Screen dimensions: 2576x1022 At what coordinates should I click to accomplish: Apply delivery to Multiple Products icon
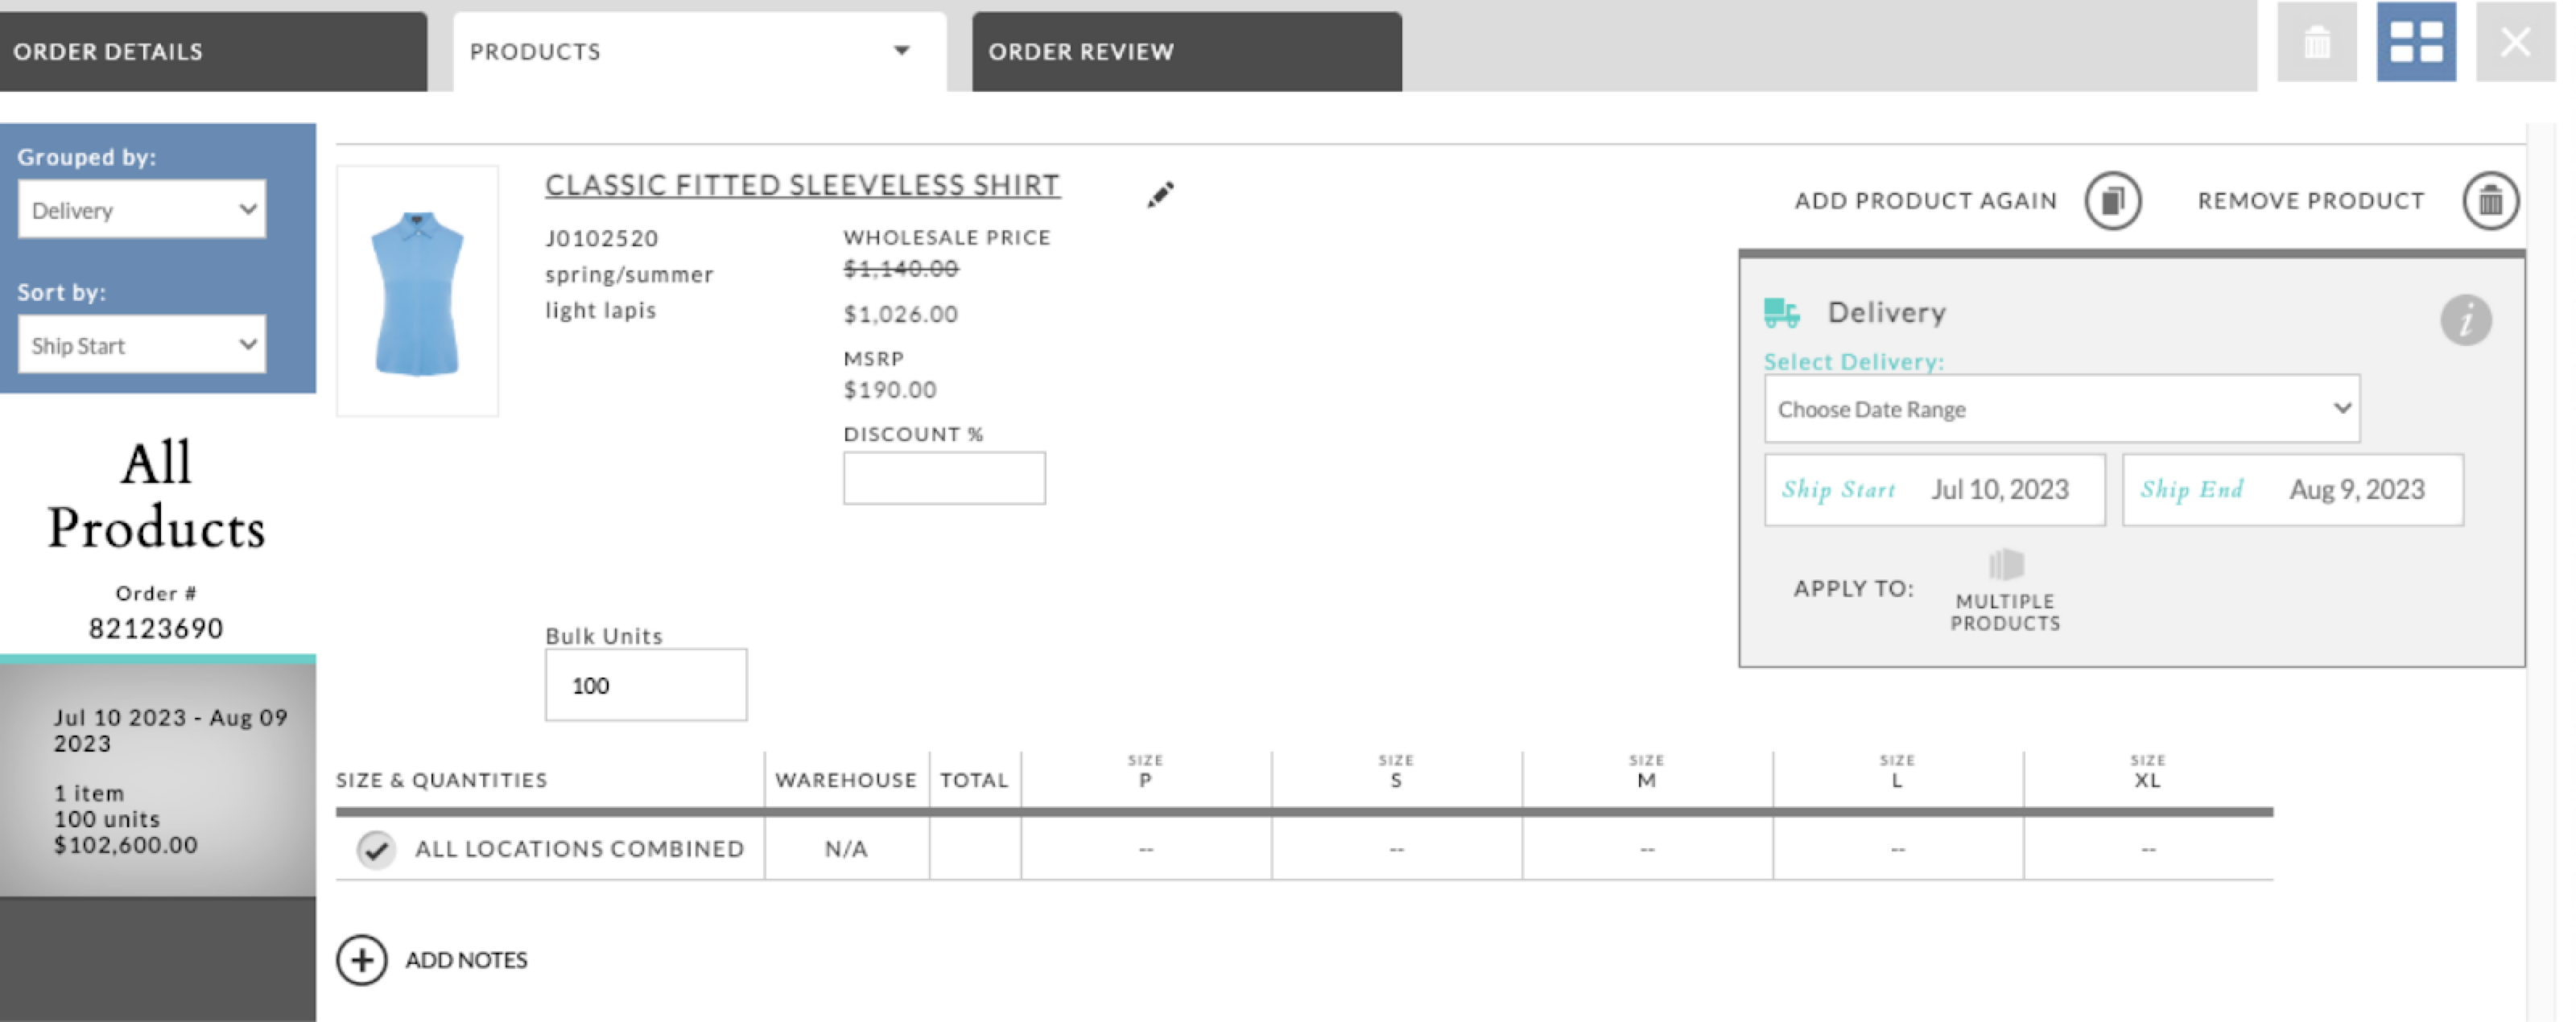tap(2005, 565)
